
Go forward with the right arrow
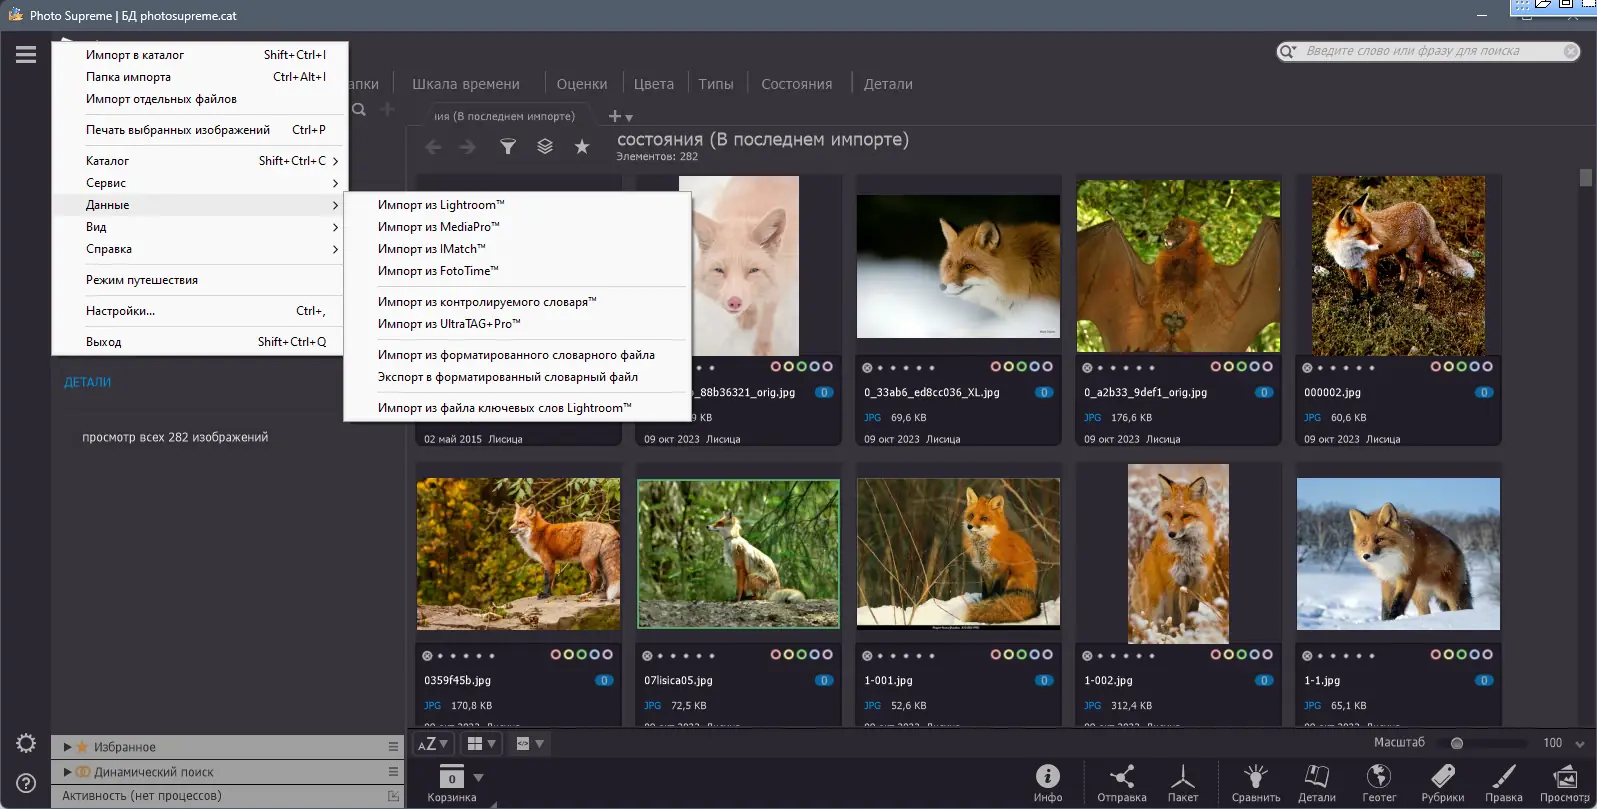(x=468, y=147)
